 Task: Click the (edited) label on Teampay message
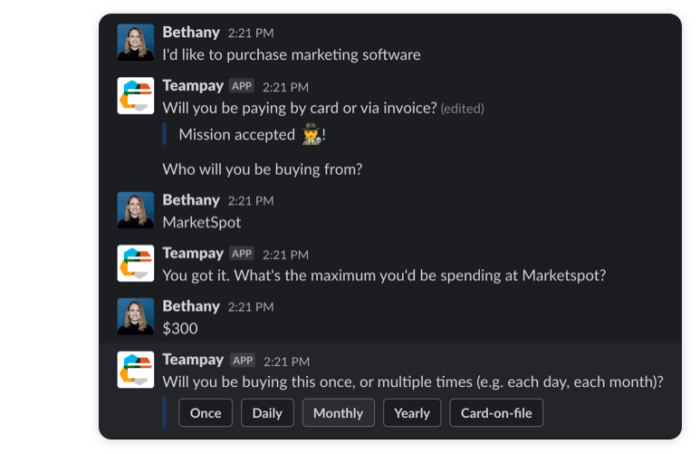pyautogui.click(x=462, y=108)
